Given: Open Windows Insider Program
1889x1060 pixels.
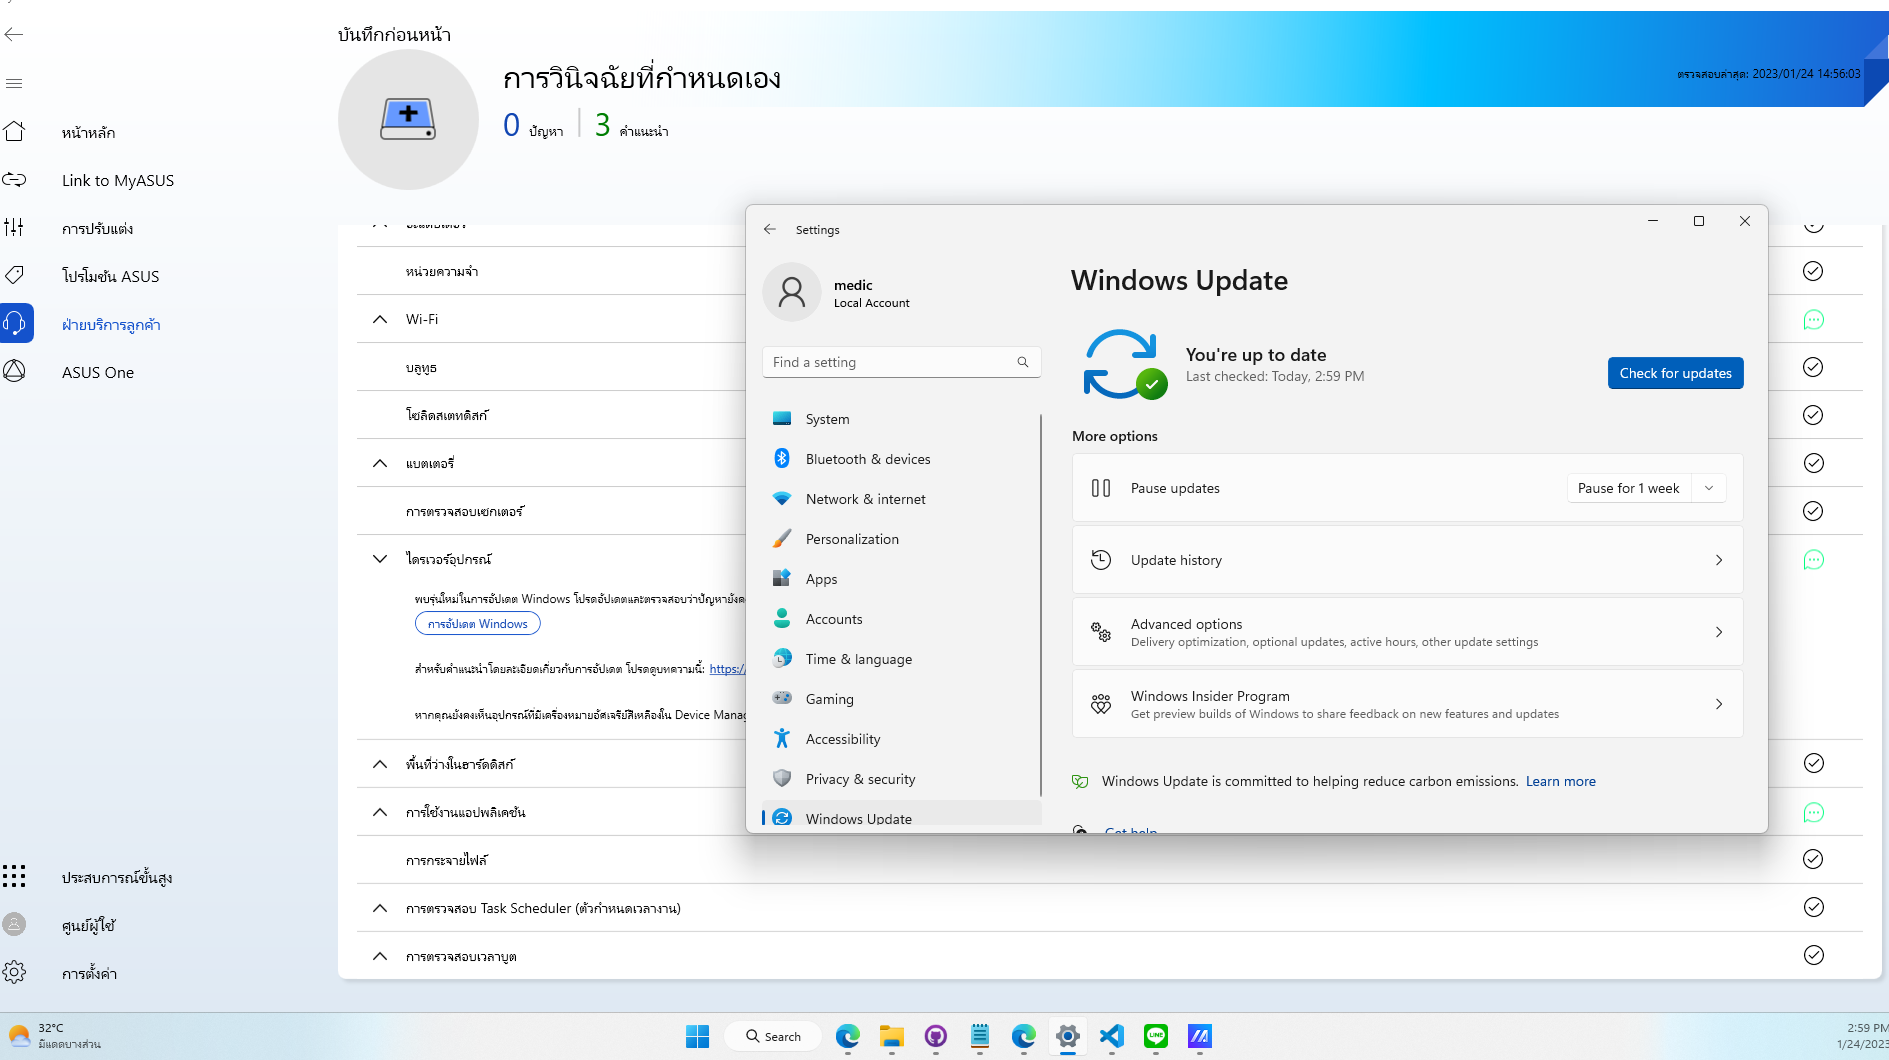Looking at the screenshot, I should [1407, 704].
